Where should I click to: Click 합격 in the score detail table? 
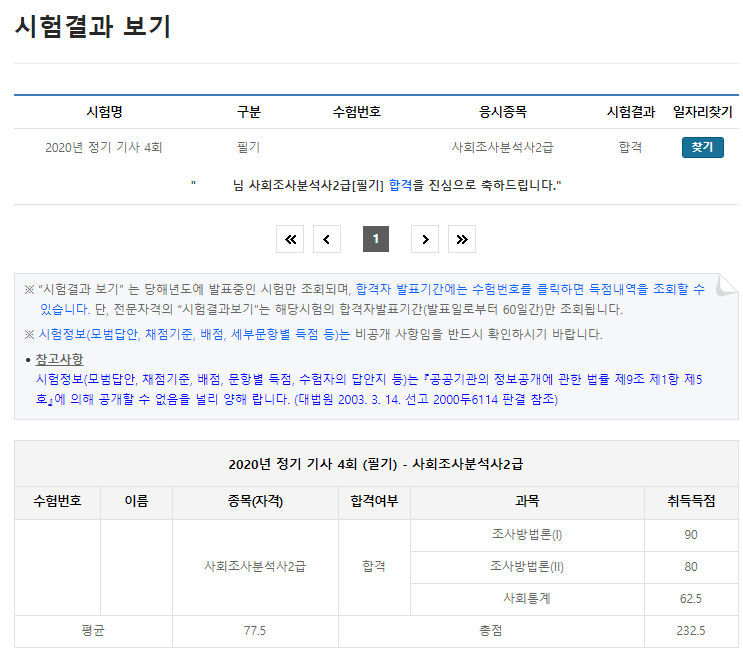[374, 566]
